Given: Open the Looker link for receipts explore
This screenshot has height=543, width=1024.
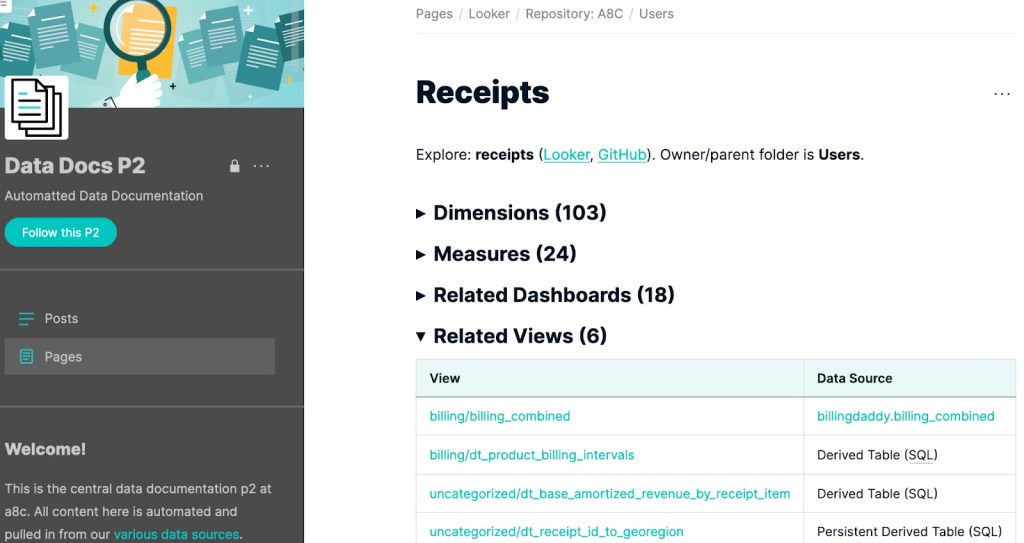Looking at the screenshot, I should pos(566,155).
